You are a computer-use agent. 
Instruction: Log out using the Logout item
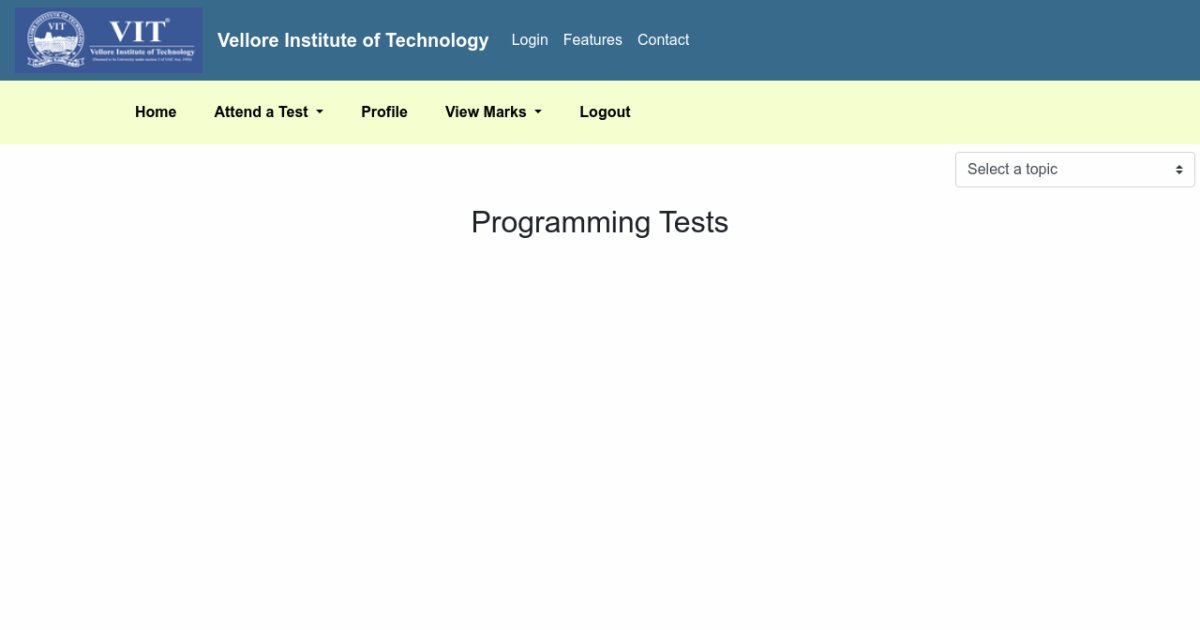[605, 112]
